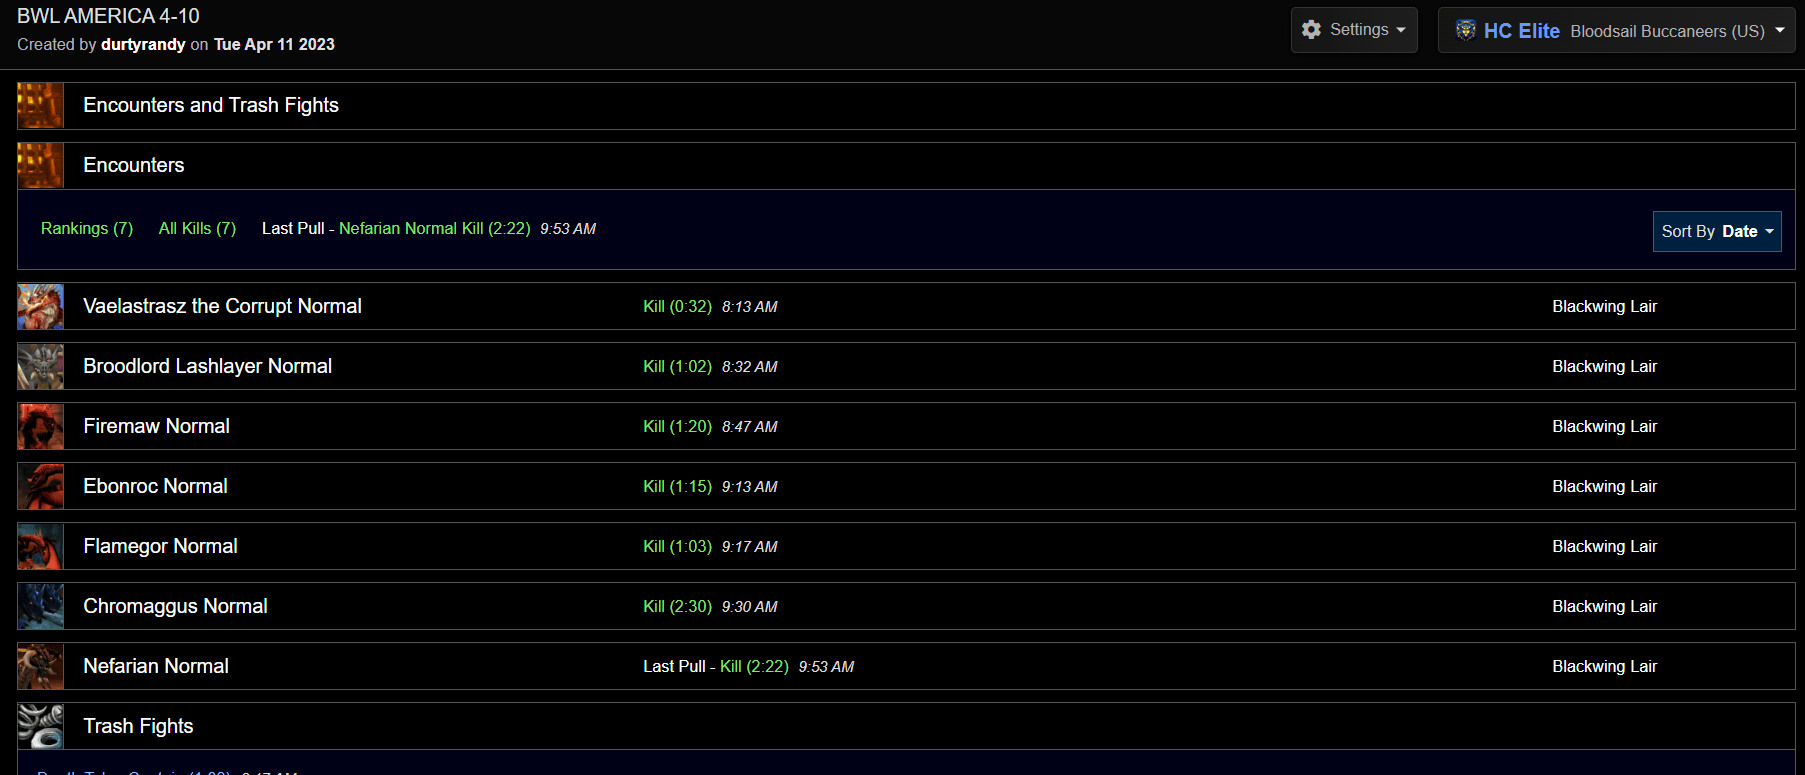The image size is (1805, 775).
Task: Click the Ebonroc boss icon
Action: click(x=40, y=486)
